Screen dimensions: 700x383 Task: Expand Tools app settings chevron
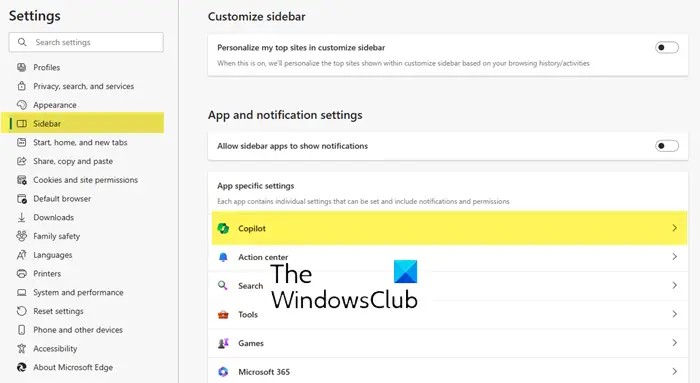(x=675, y=314)
